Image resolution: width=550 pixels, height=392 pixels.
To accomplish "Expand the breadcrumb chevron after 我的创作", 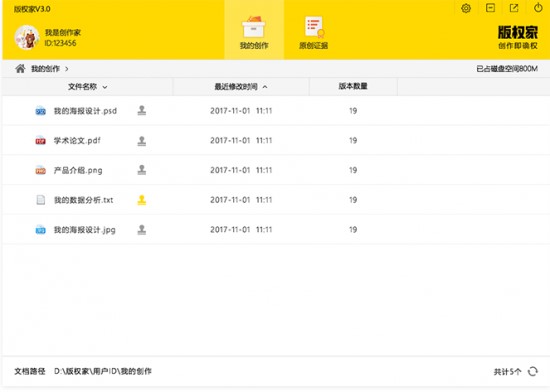I will point(67,69).
